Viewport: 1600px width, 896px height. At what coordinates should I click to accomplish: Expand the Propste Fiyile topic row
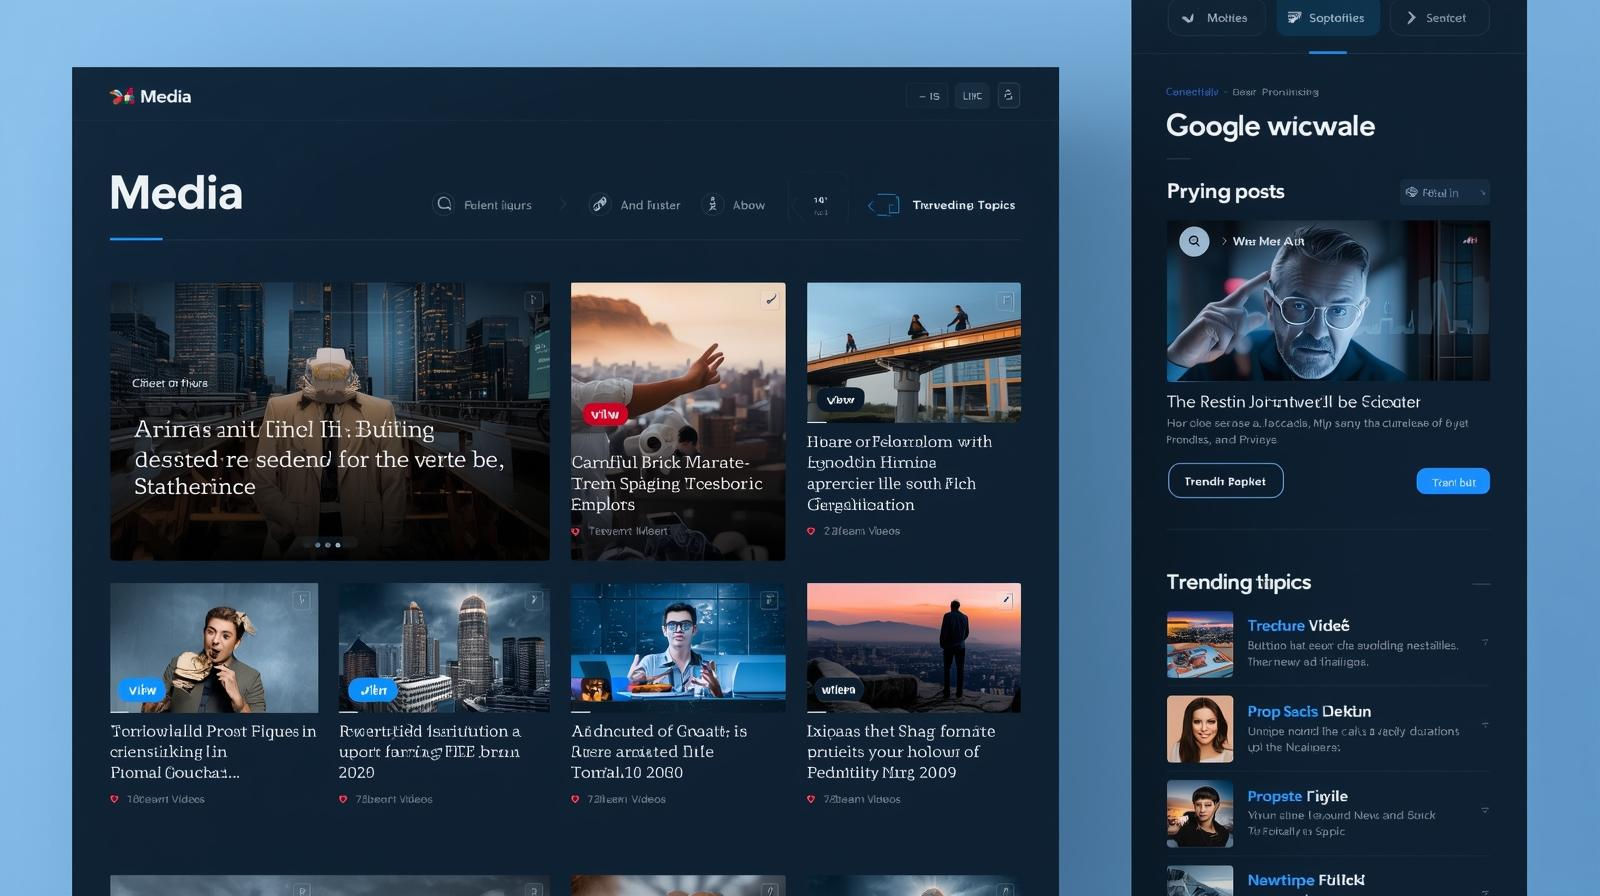point(1484,810)
